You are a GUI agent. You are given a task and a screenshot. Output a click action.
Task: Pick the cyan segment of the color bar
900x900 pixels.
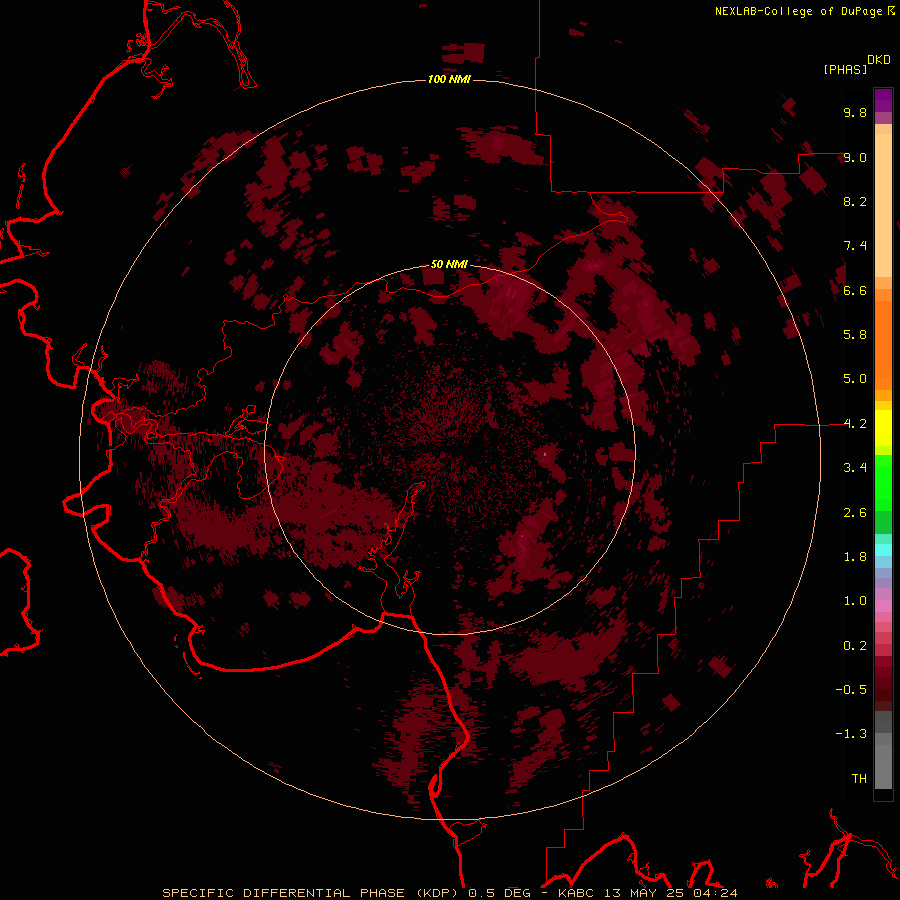[x=883, y=550]
